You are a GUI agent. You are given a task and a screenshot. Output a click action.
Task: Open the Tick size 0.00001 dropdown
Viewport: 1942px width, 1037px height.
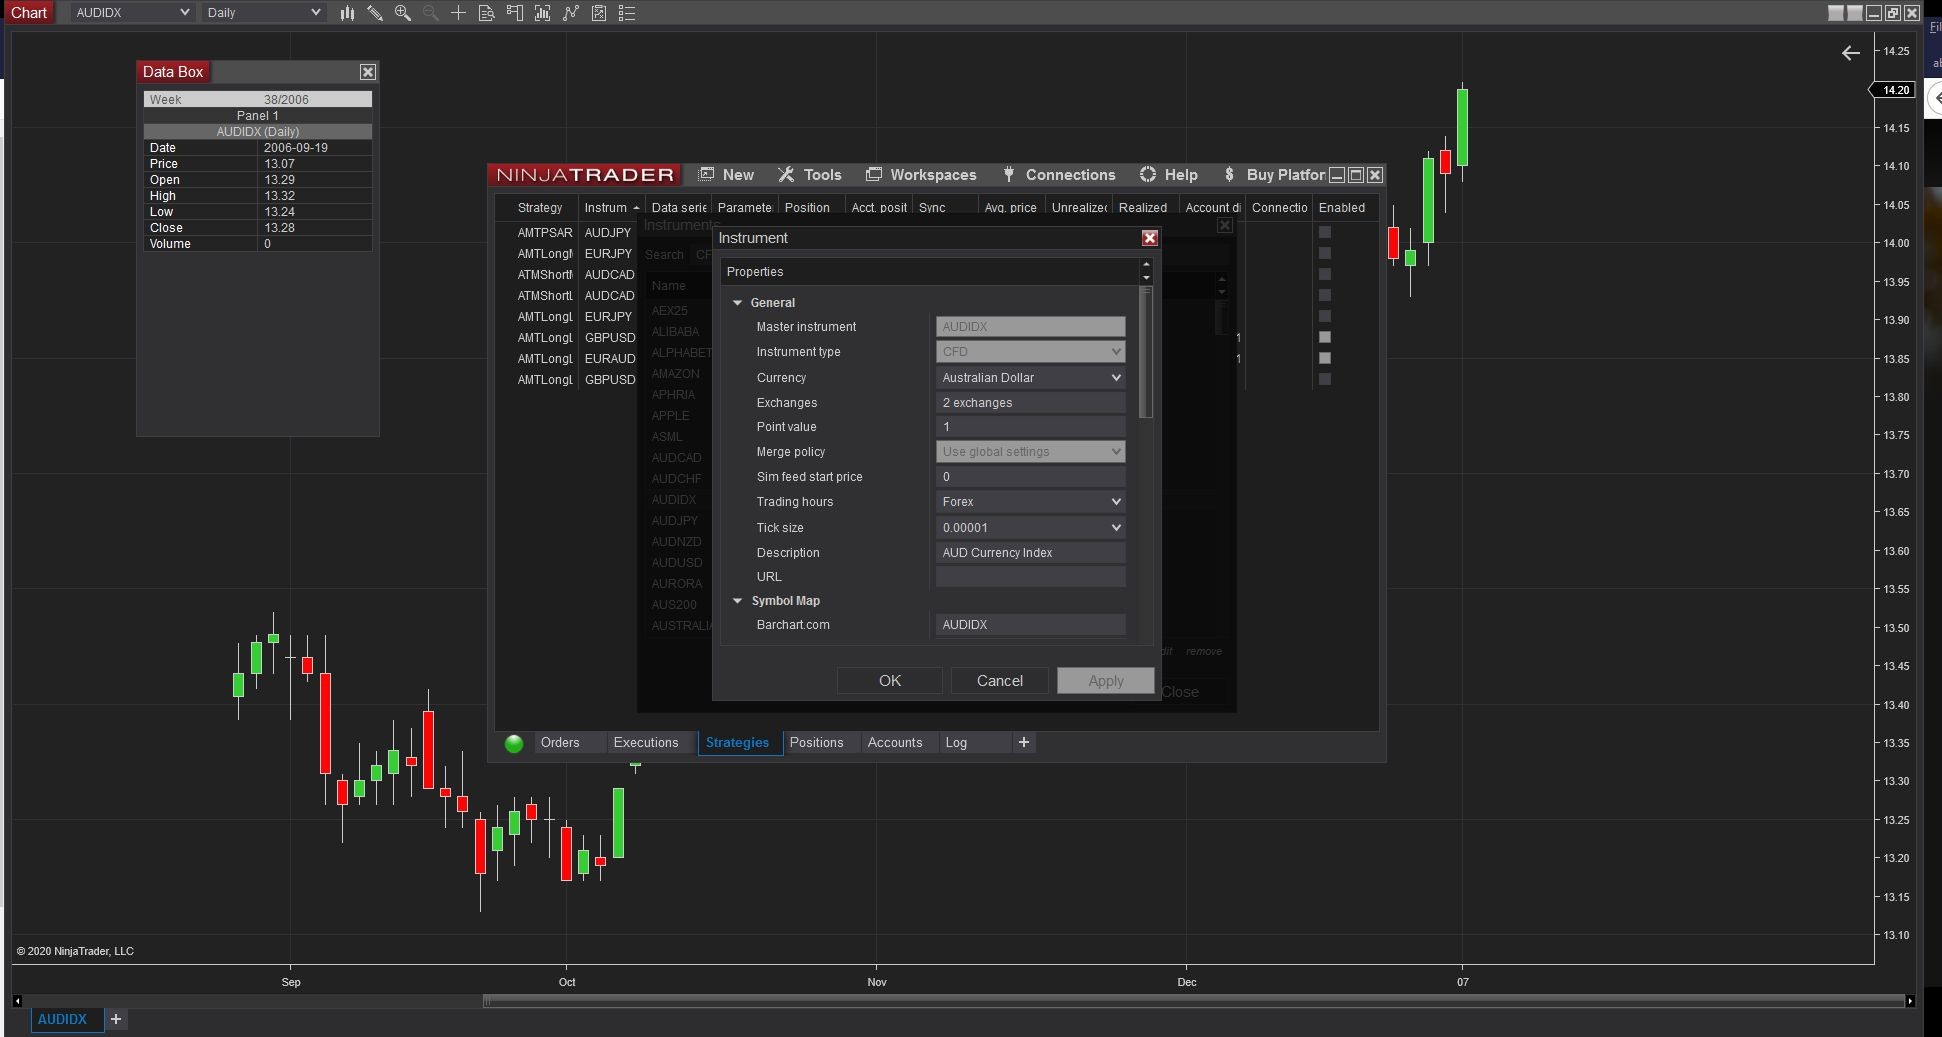[1030, 528]
